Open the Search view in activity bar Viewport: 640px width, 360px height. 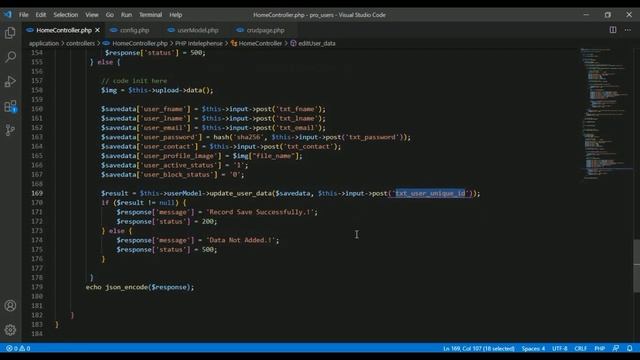tap(10, 57)
